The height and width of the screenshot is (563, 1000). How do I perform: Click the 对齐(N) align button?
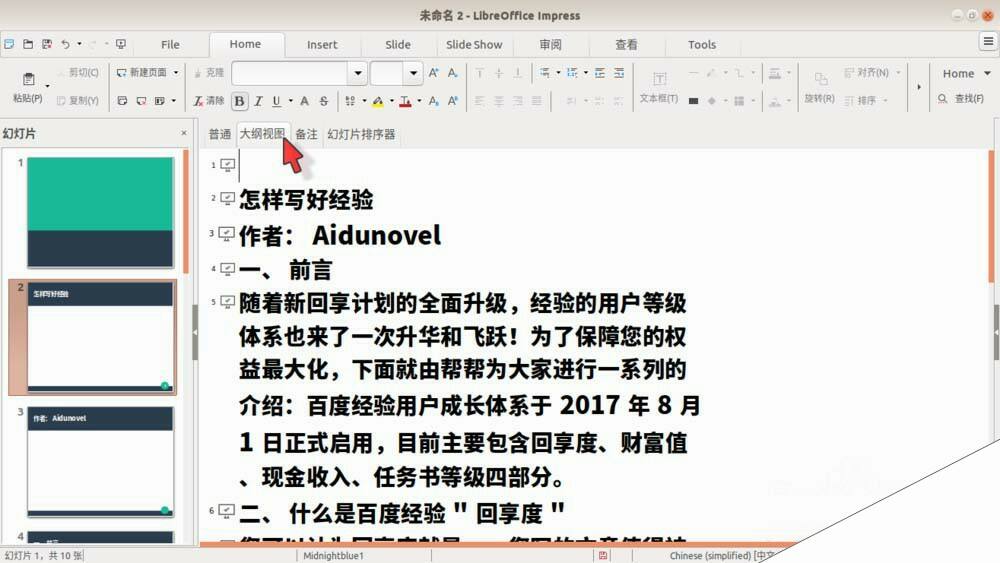(867, 73)
